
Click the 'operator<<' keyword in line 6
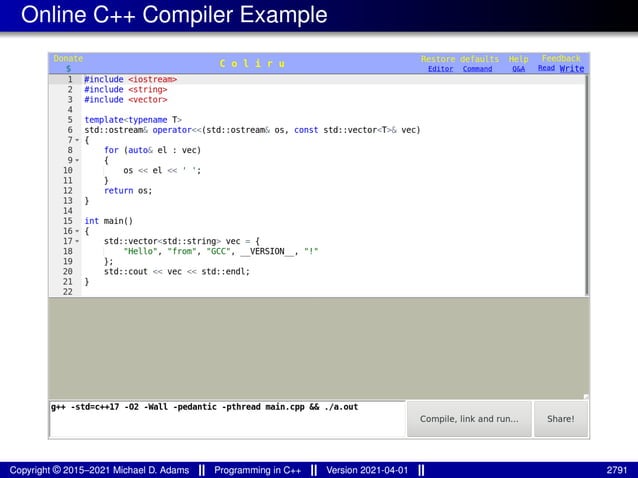click(x=177, y=130)
